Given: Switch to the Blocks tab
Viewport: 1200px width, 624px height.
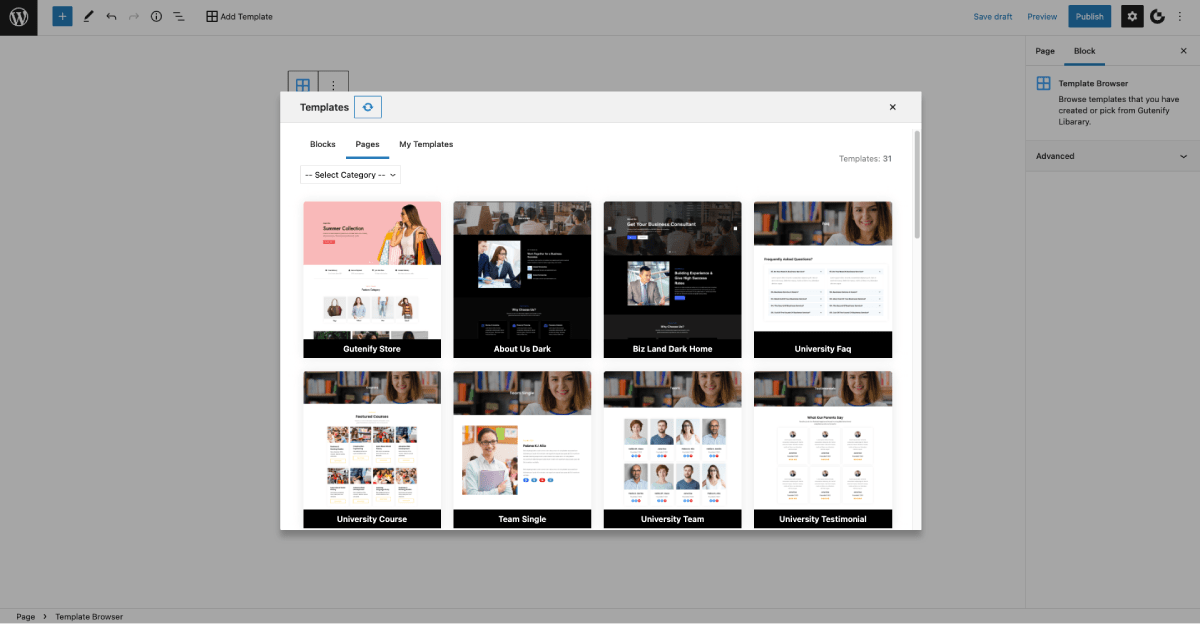Looking at the screenshot, I should click(x=323, y=144).
